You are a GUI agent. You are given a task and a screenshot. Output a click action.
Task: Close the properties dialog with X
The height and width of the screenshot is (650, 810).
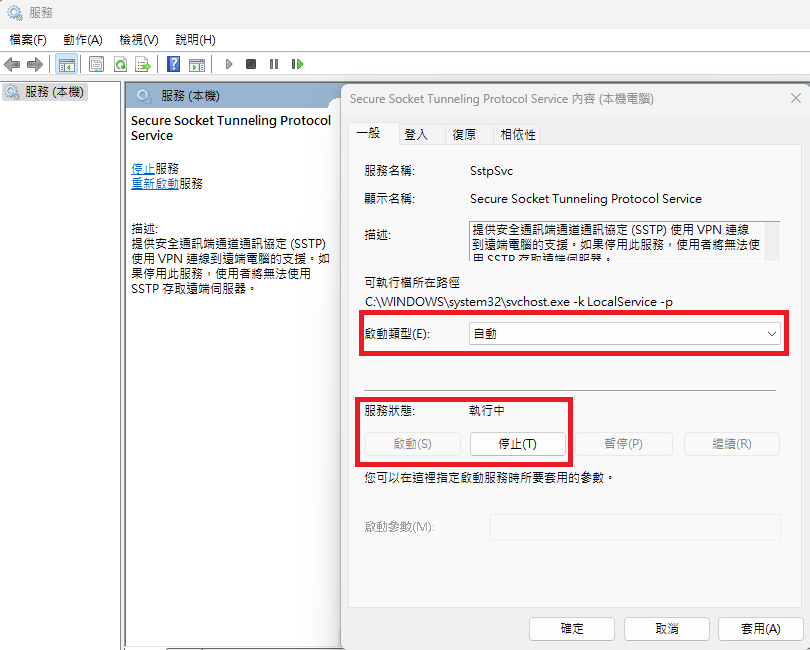[796, 98]
